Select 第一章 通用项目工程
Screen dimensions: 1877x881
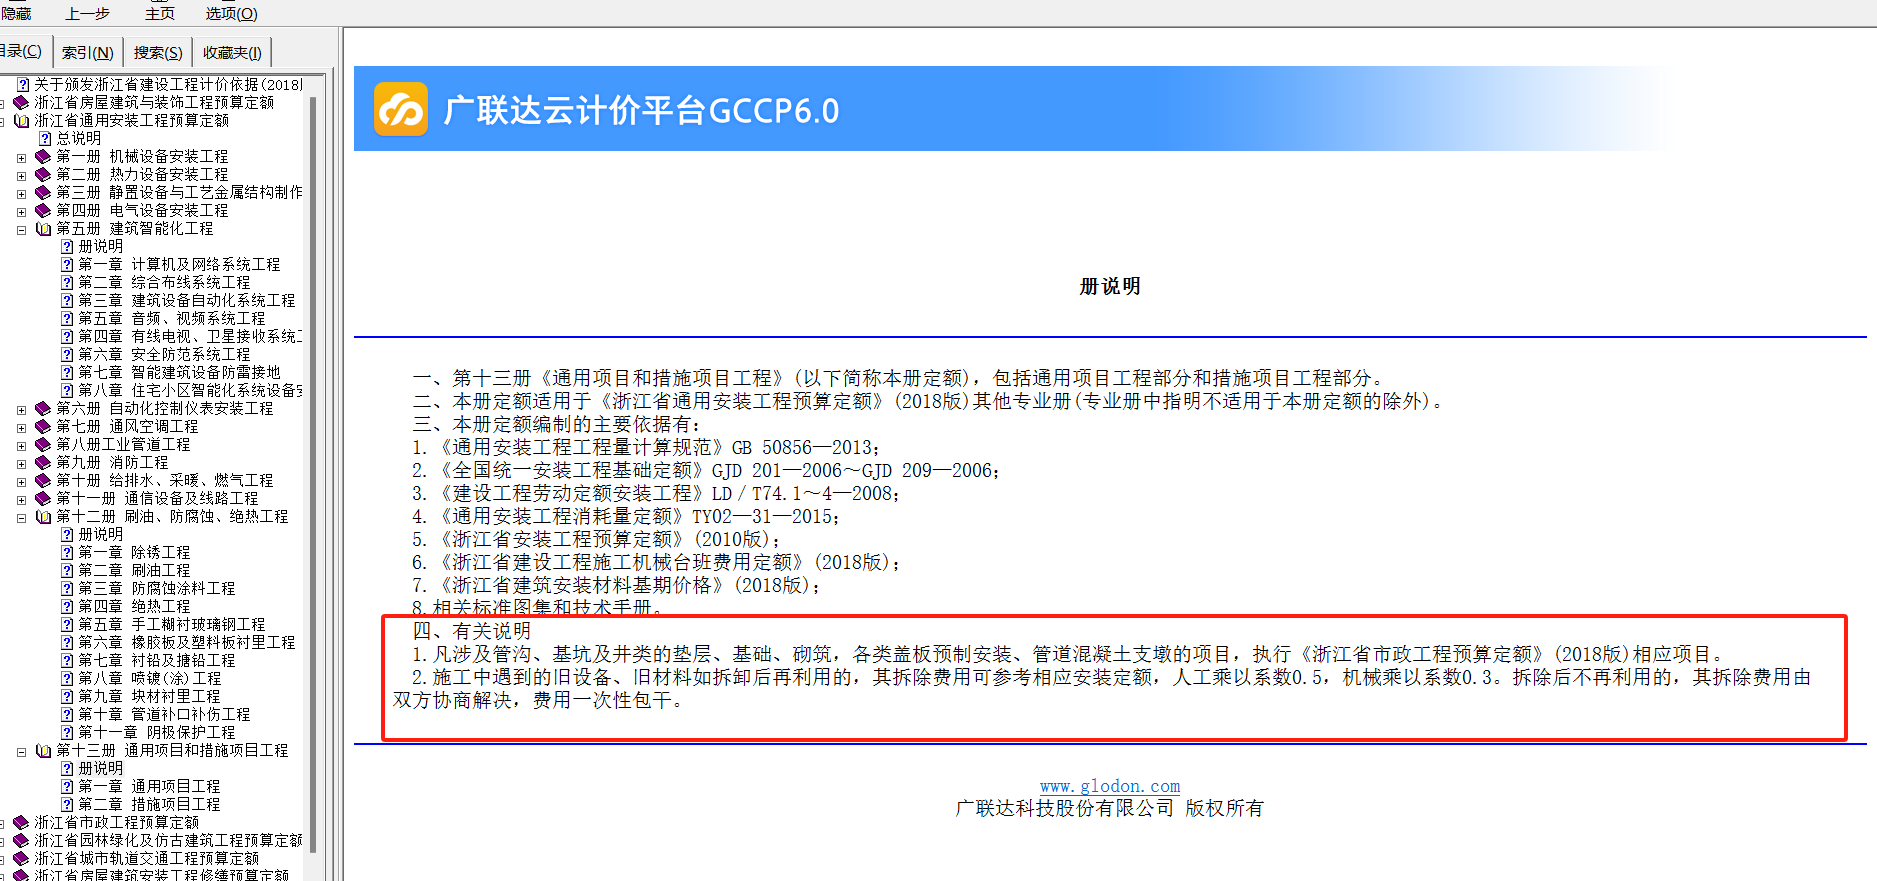149,786
